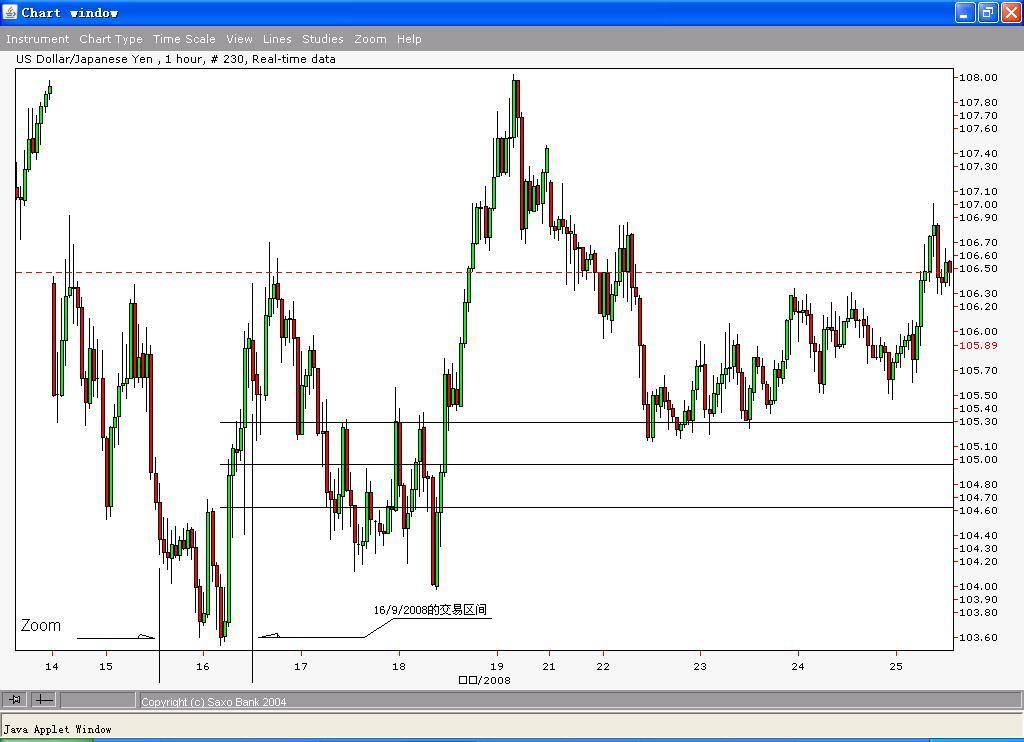Click the US Dollar/Japanese Yen chart title
Viewport: 1024px width, 742px height.
tap(176, 59)
